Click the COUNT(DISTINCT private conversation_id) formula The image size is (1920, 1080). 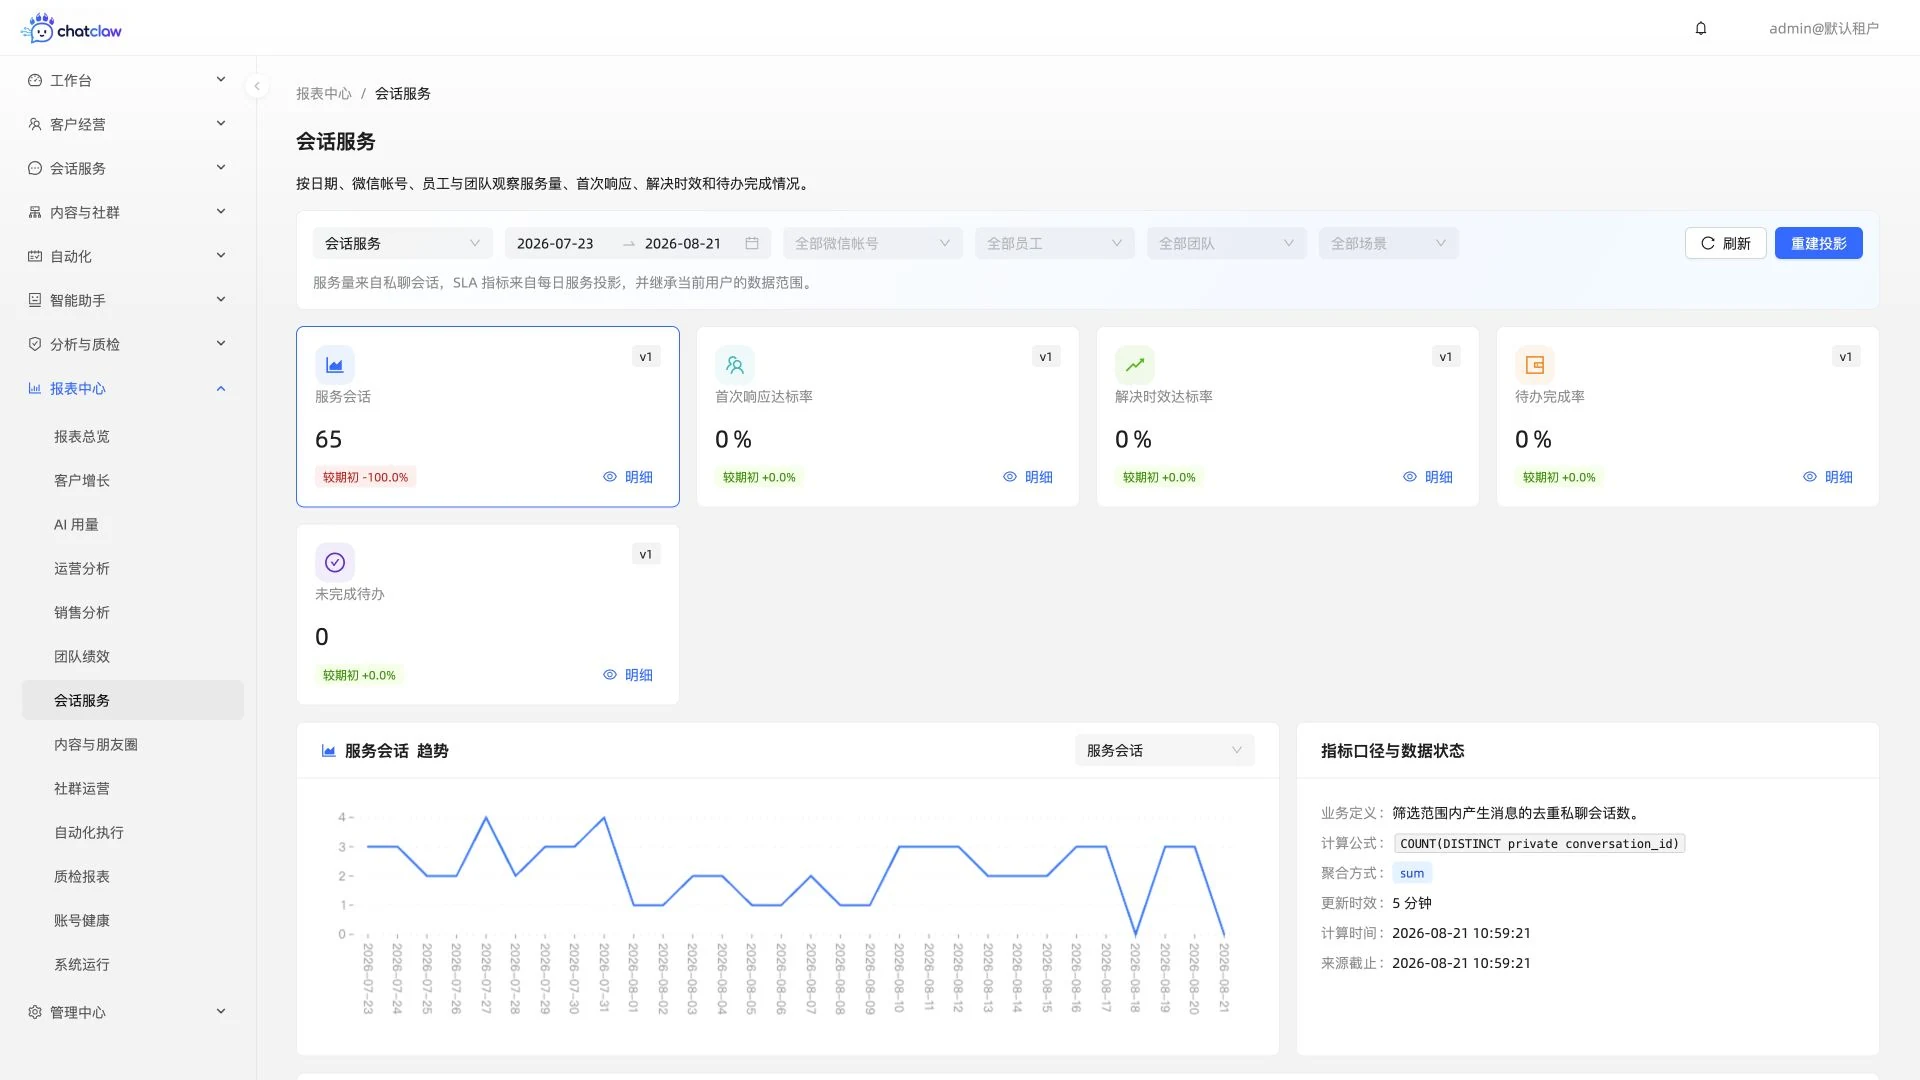1539,844
